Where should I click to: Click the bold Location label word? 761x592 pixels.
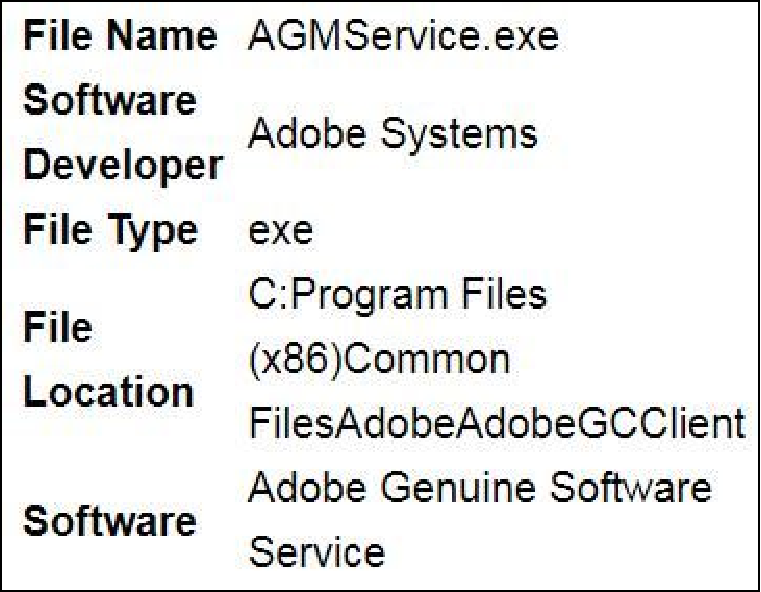(x=109, y=391)
